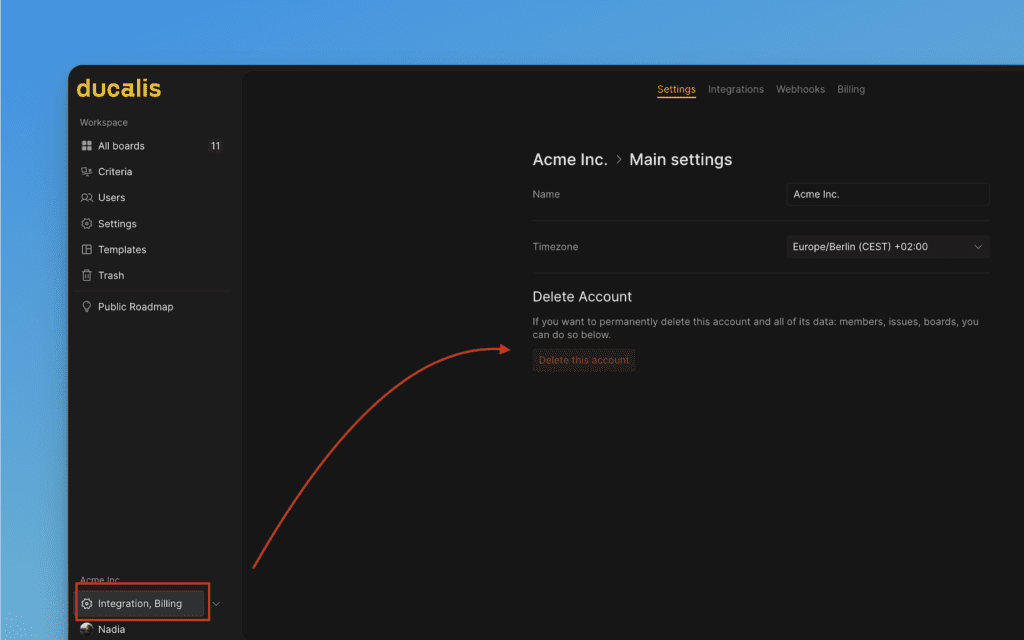Open the Webhooks tab

coord(800,90)
